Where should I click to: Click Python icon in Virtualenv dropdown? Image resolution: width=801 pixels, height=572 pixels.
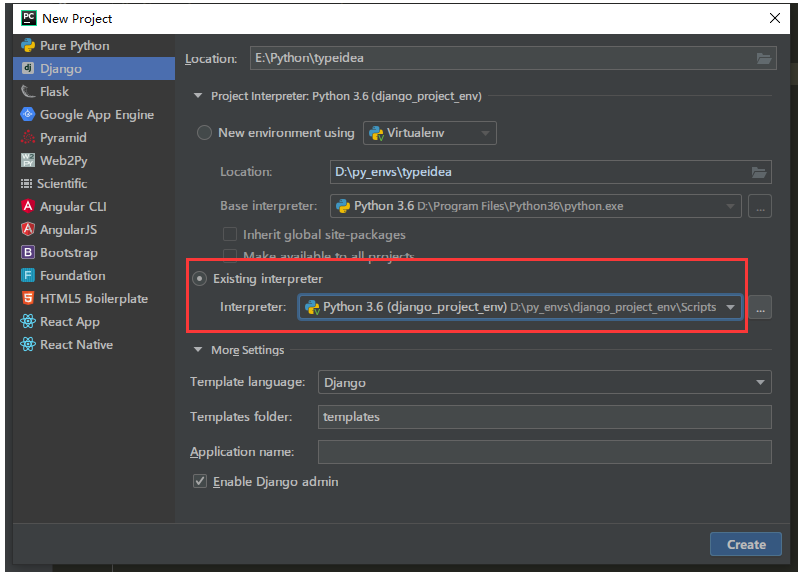376,133
